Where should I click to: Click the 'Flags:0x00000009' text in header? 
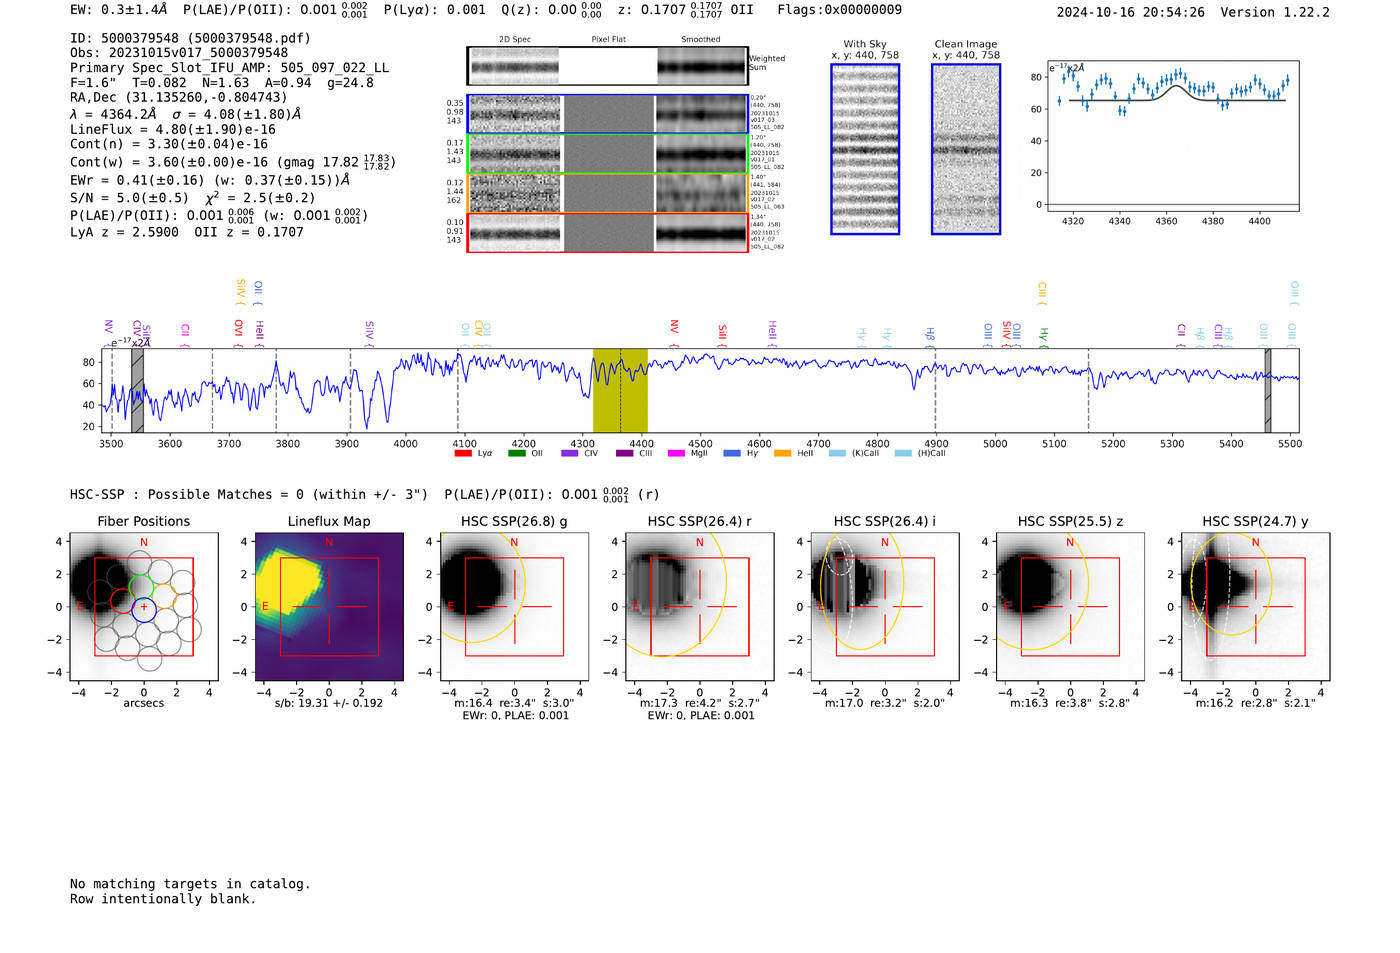click(x=839, y=9)
